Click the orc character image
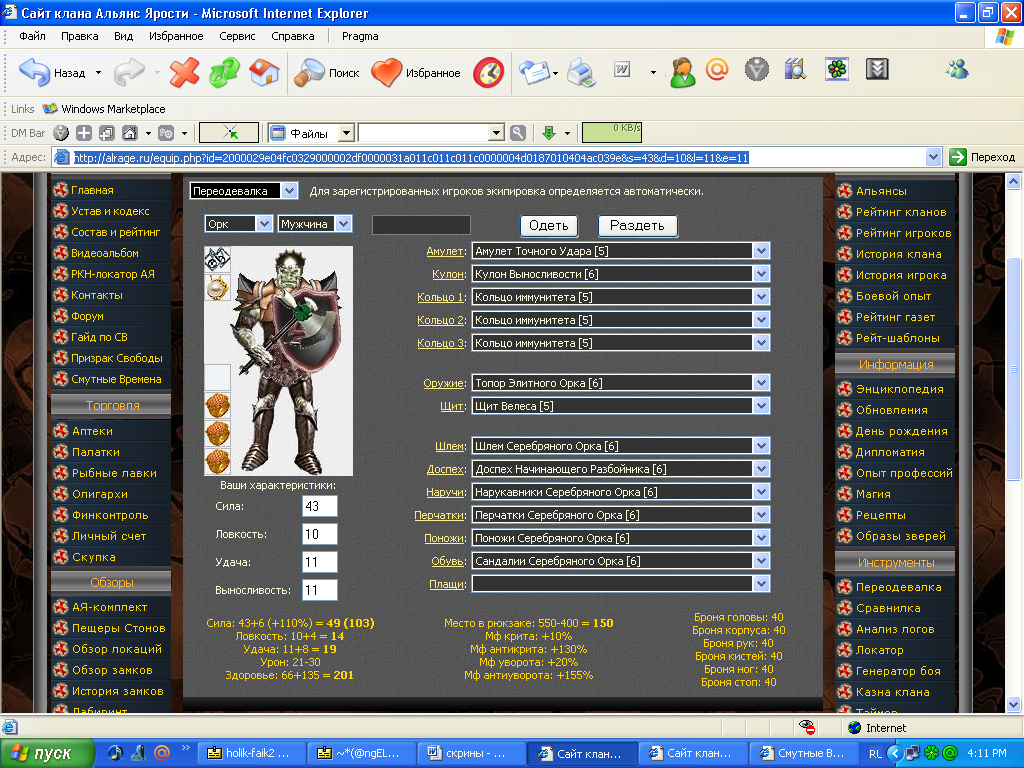This screenshot has height=768, width=1024. coord(291,360)
